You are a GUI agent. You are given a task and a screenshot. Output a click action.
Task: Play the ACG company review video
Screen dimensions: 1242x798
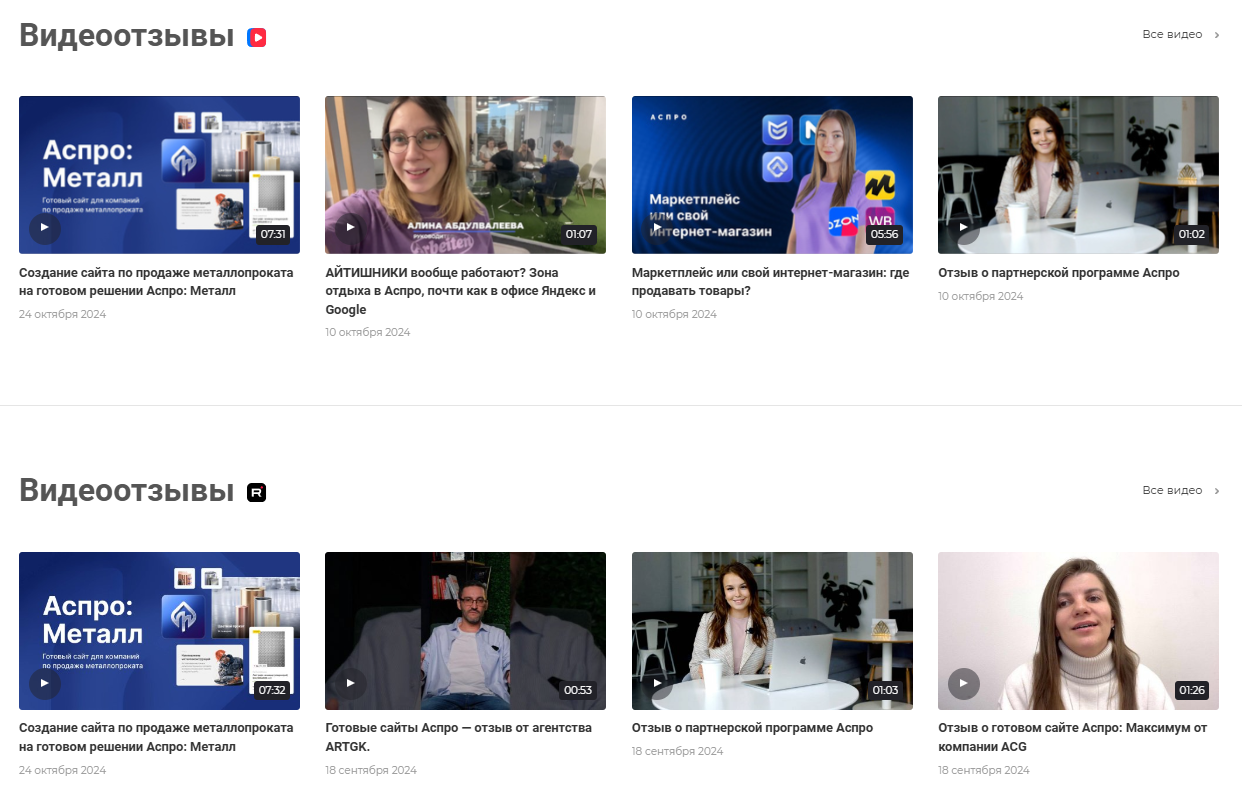pyautogui.click(x=963, y=684)
